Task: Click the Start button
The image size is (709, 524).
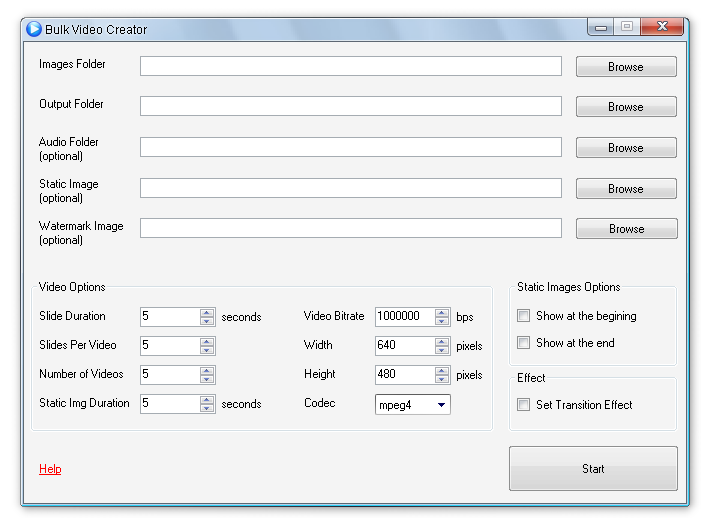Action: tap(593, 468)
